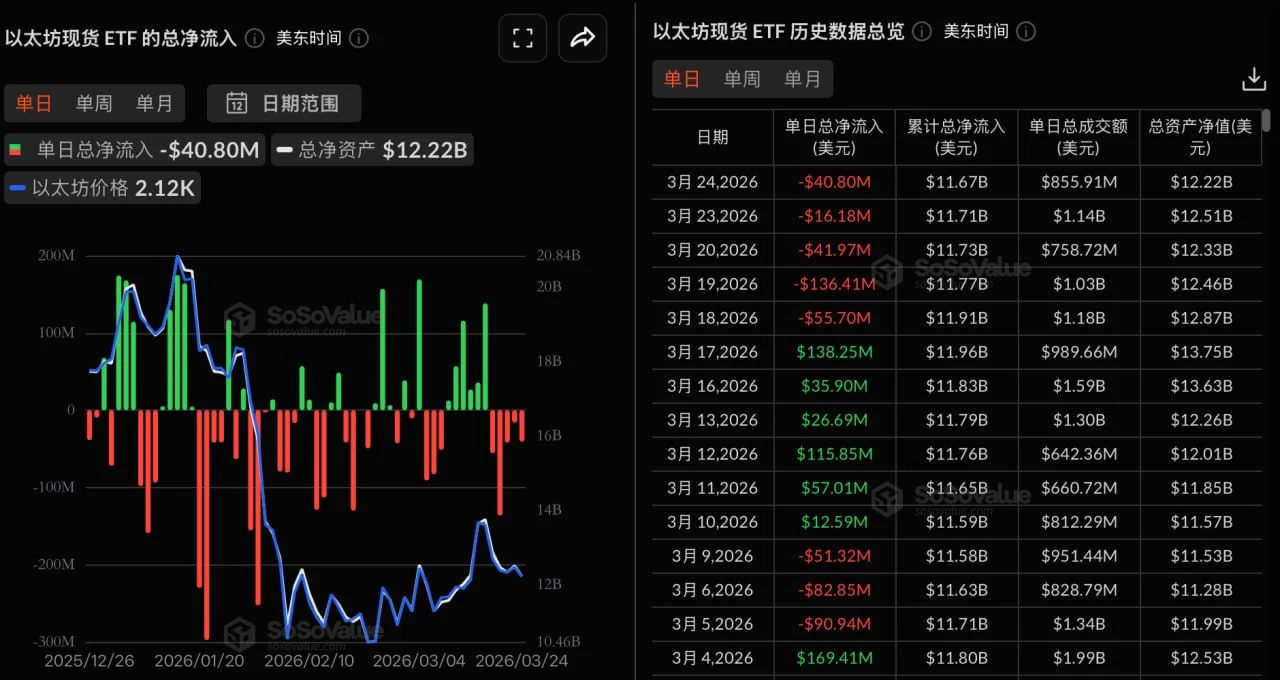
Task: Select the 3月 12,2026 date cell
Action: click(712, 454)
